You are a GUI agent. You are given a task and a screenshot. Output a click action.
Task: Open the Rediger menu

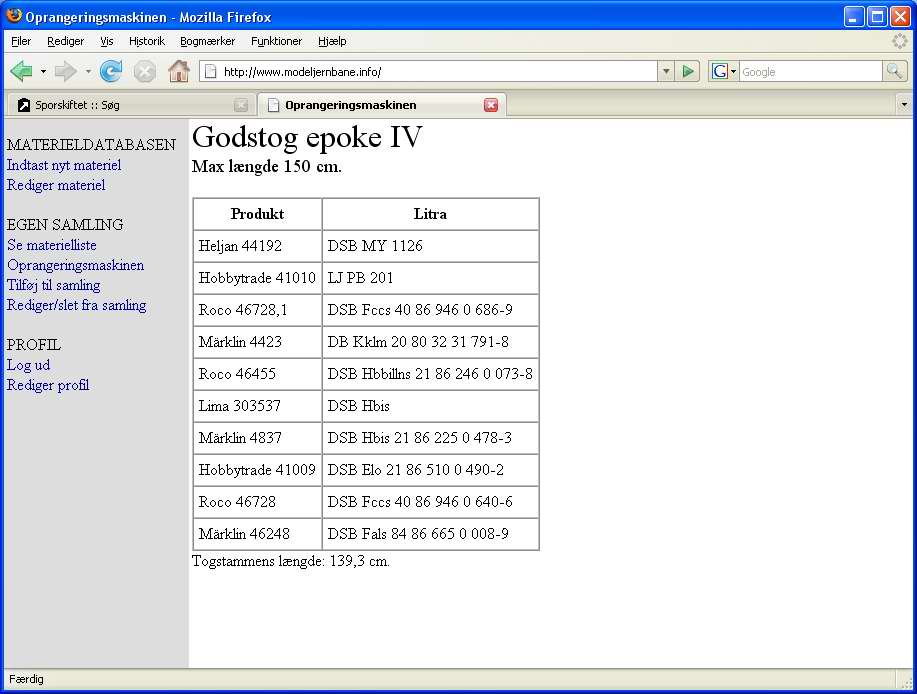(x=66, y=41)
